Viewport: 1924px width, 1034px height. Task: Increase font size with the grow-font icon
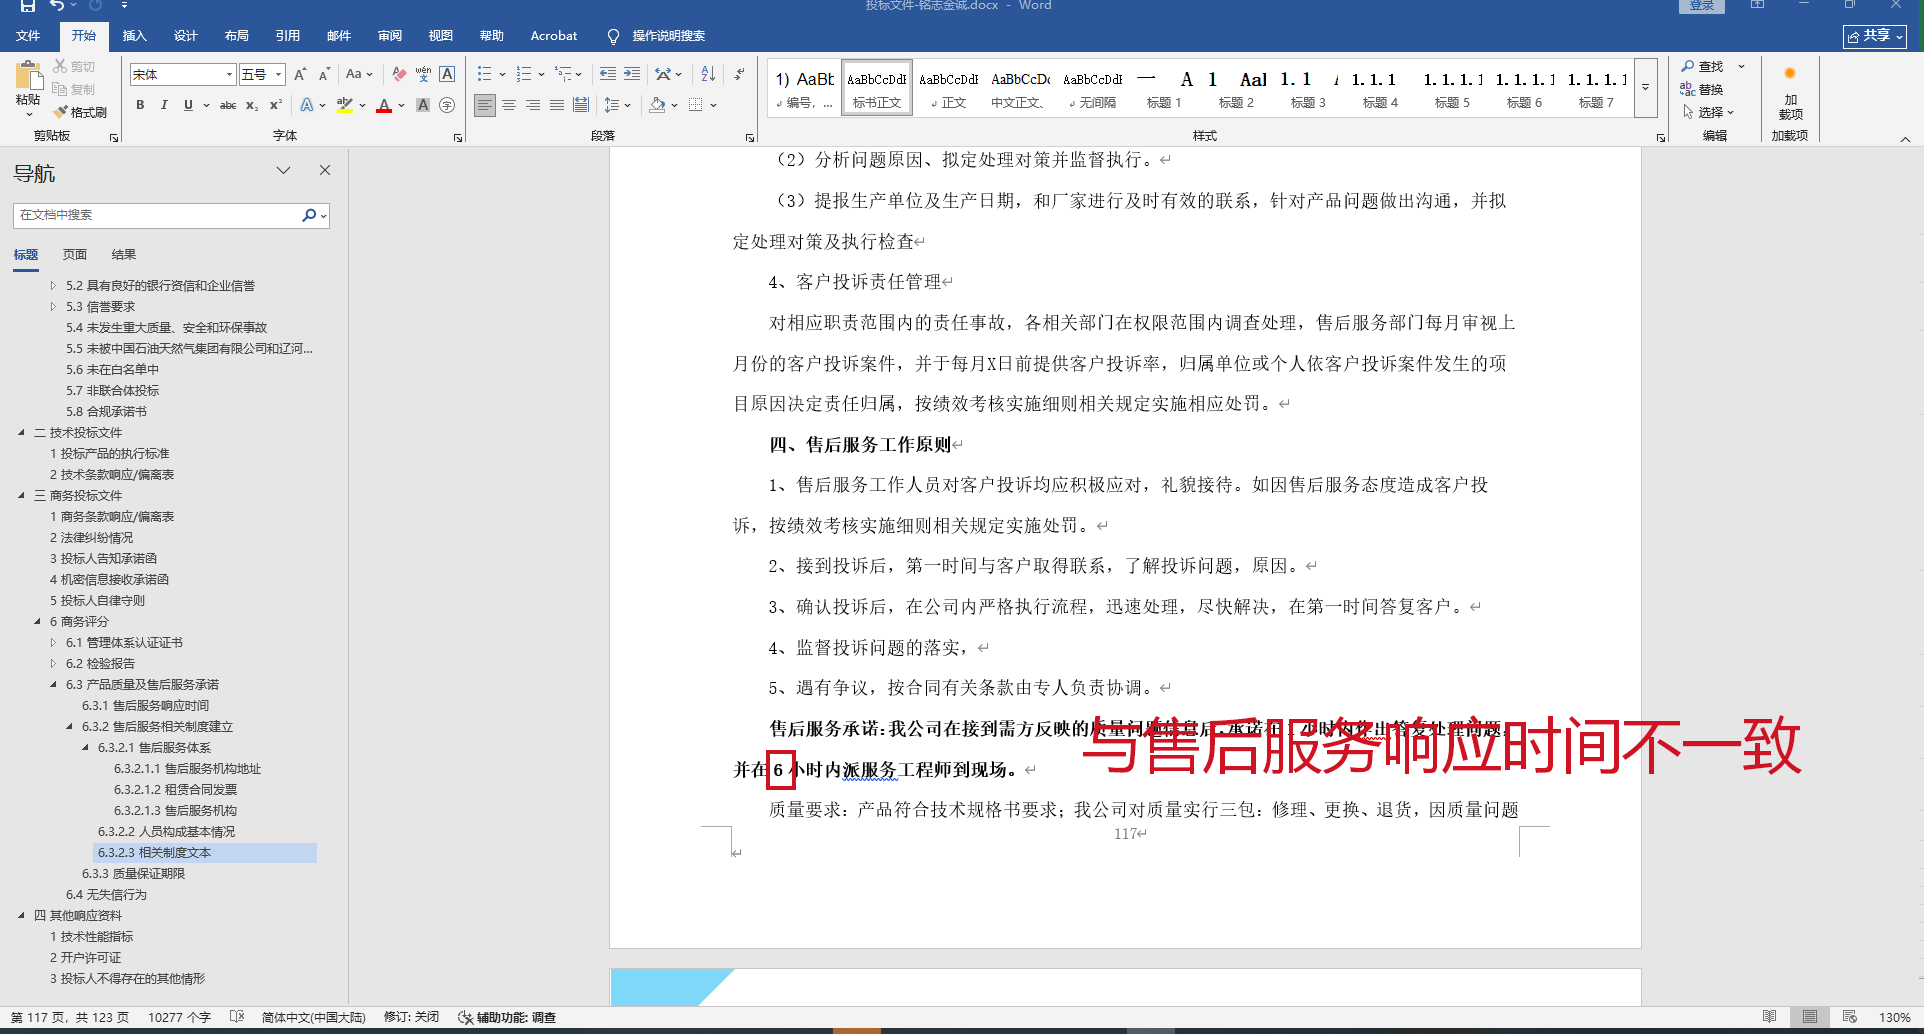(x=300, y=75)
